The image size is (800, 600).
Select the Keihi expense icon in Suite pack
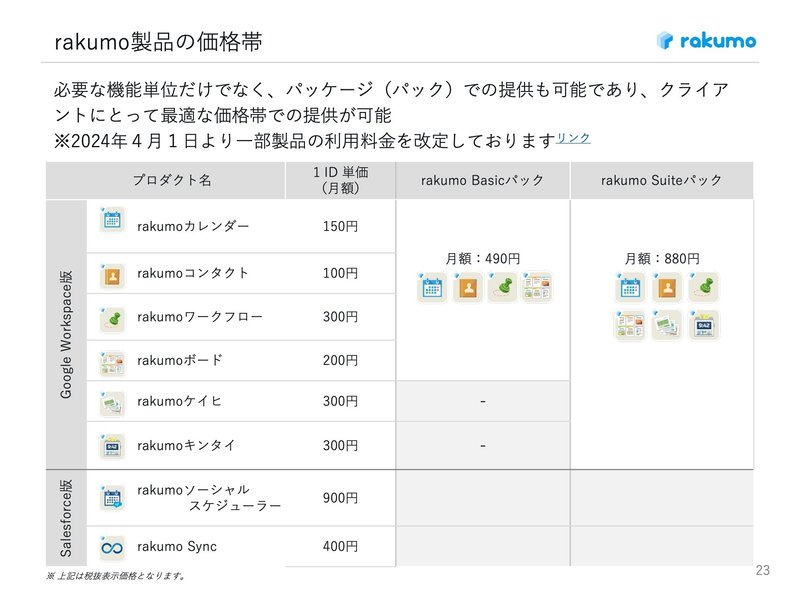point(667,325)
